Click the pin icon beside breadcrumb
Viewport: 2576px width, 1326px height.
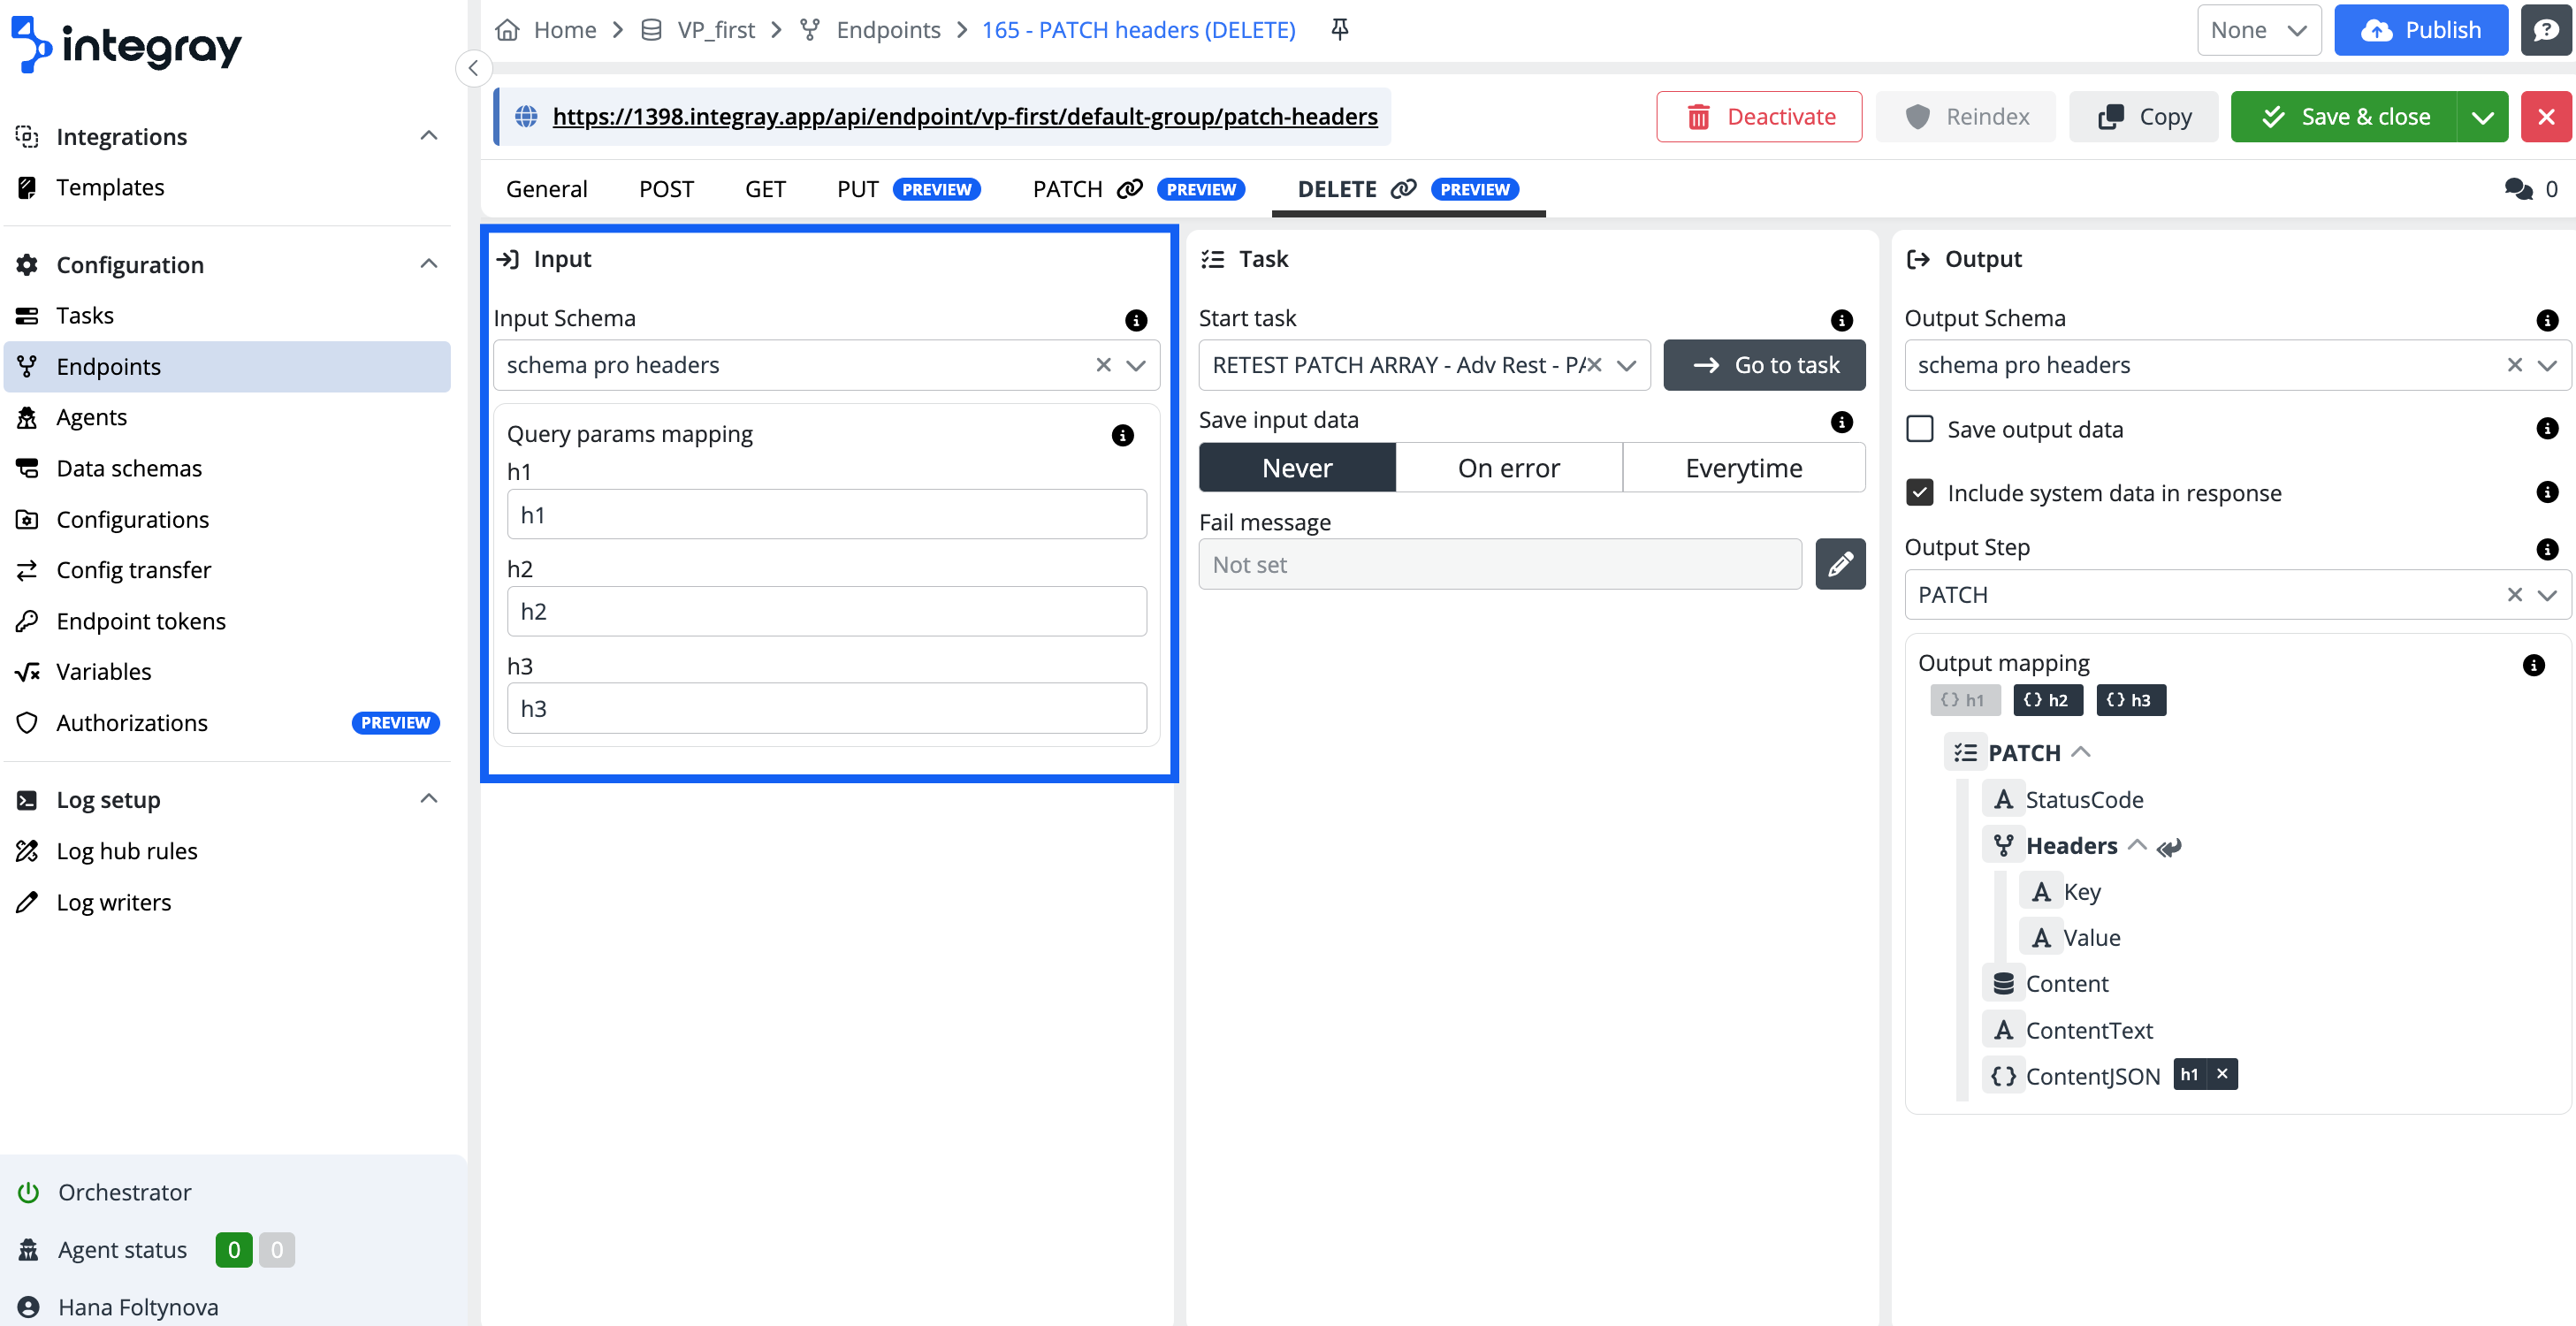pos(1340,30)
